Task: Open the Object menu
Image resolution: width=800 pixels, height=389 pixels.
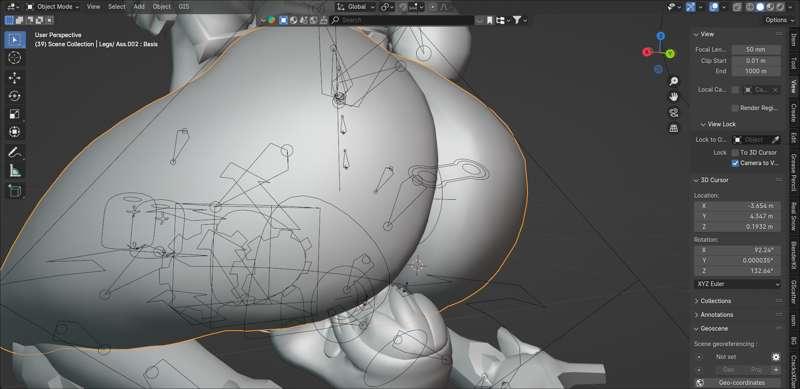Action: (x=162, y=7)
